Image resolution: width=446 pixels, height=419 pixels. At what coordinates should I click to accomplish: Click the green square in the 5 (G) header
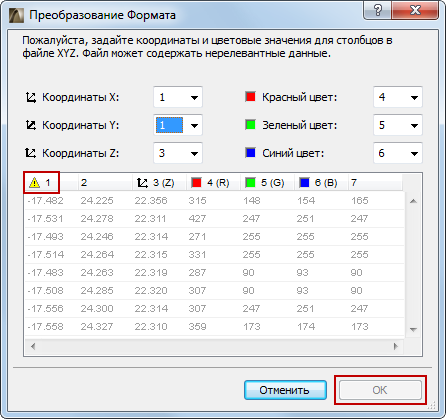point(250,182)
